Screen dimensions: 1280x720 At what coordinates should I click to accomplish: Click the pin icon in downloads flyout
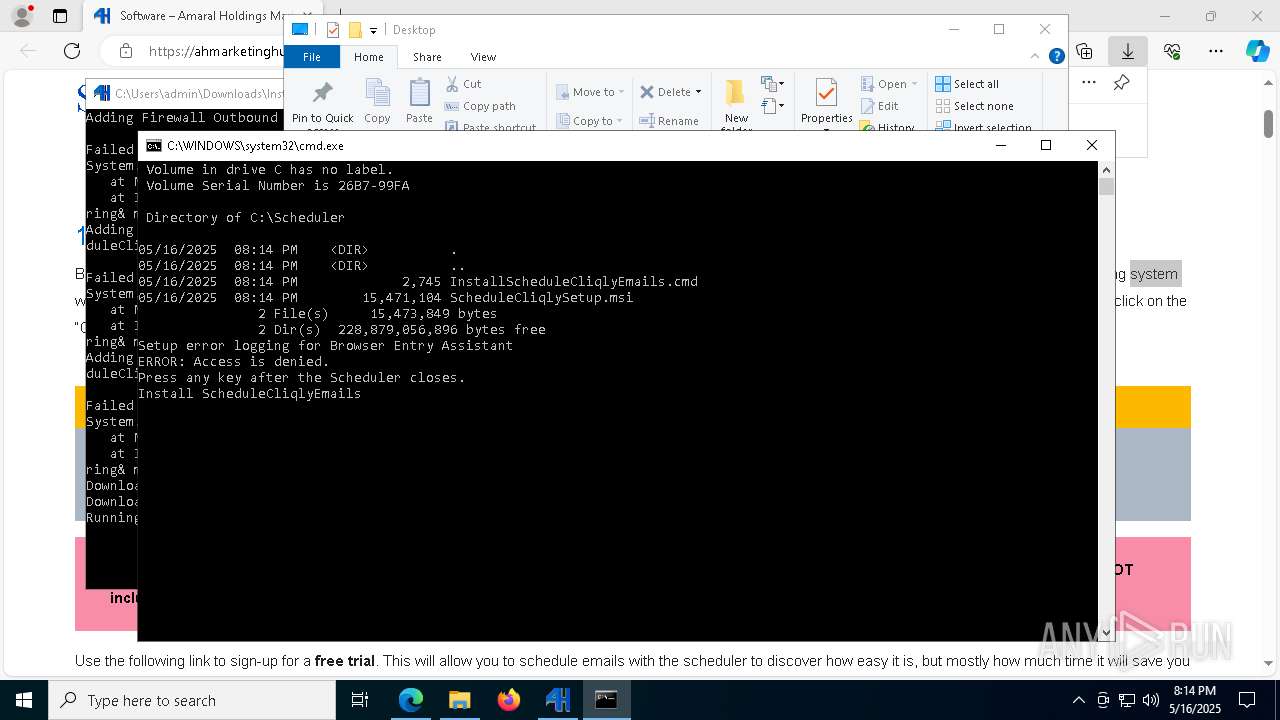click(1121, 83)
